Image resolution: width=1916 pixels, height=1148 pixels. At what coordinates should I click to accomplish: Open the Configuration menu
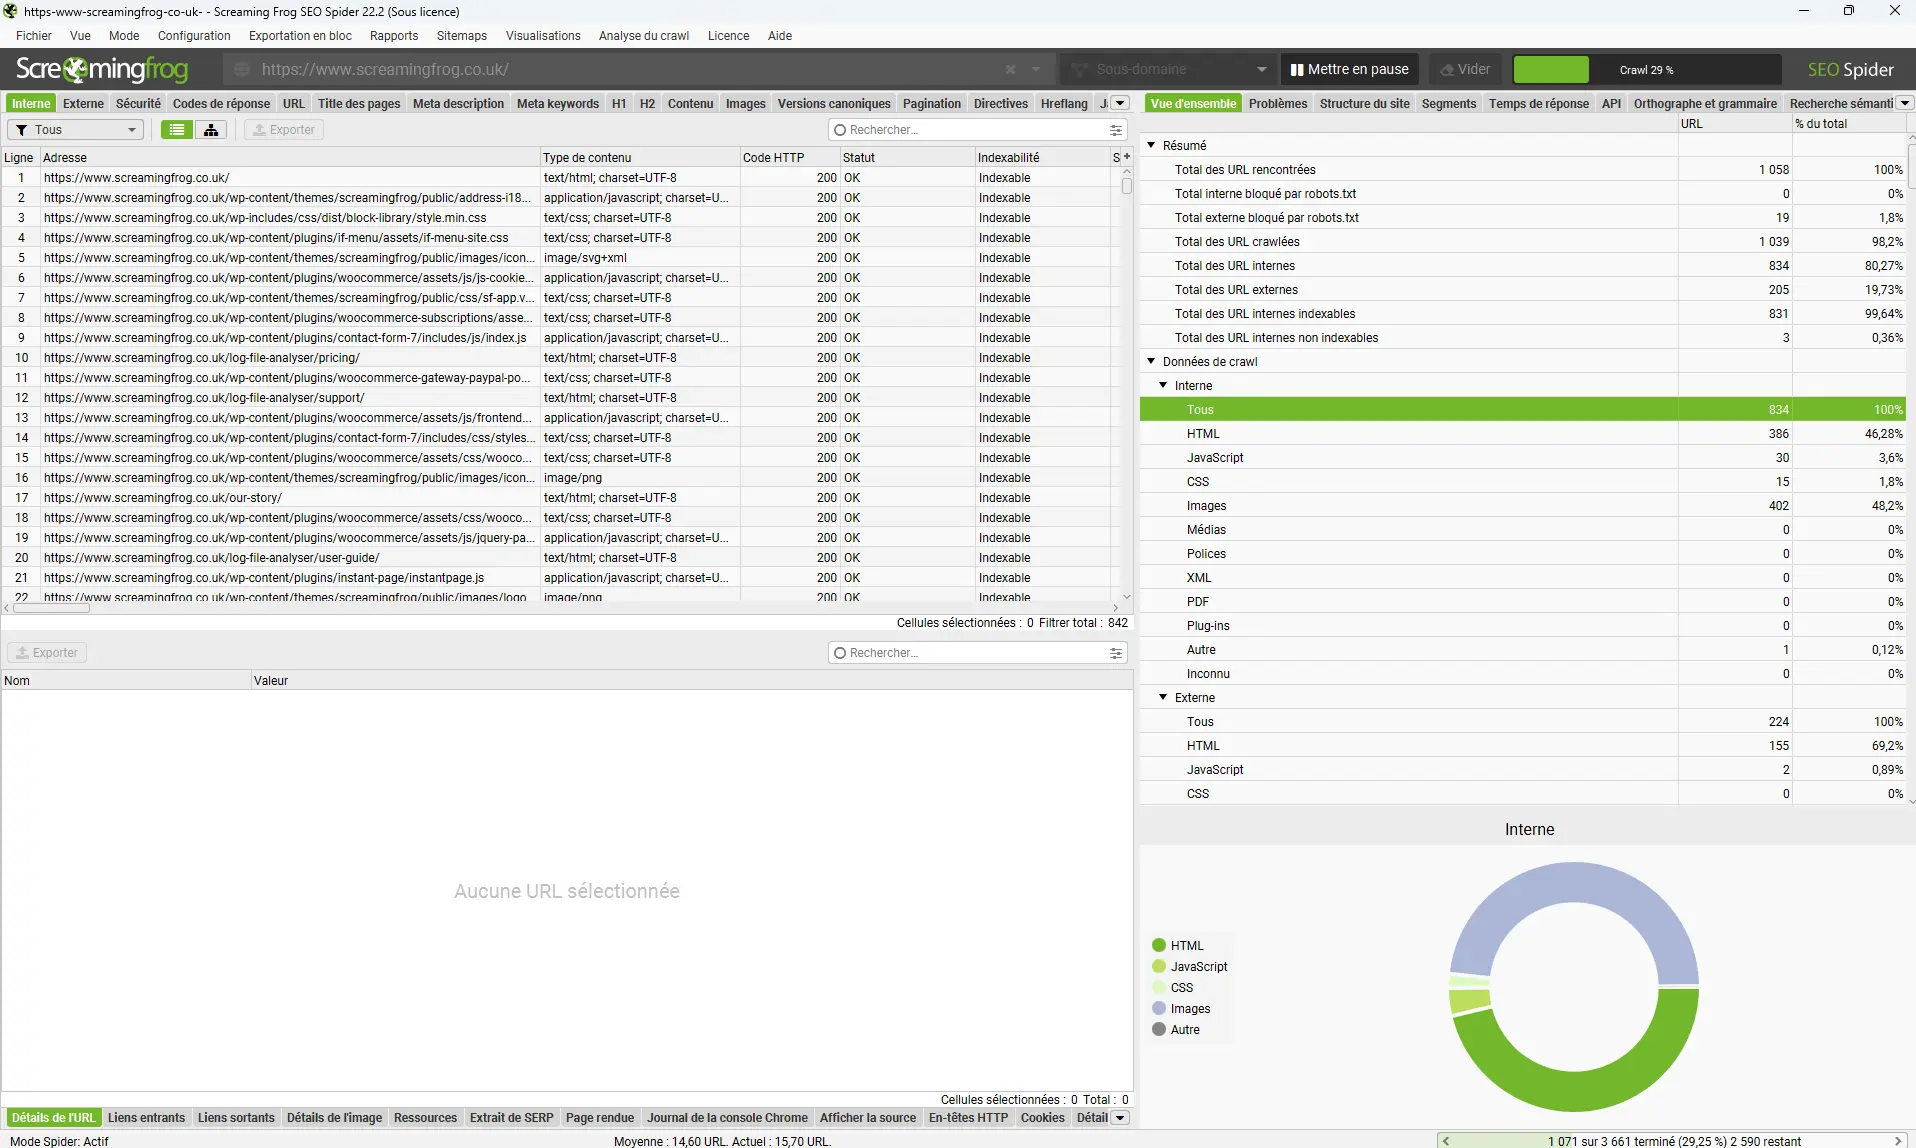coord(194,36)
